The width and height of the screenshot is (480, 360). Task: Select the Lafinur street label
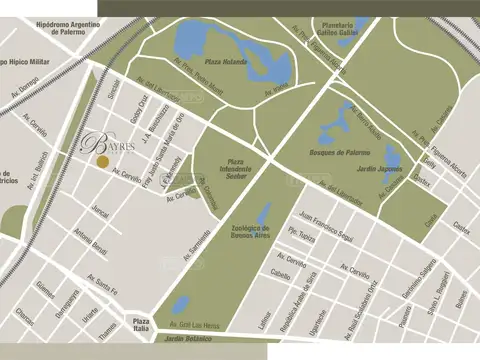(x=265, y=320)
